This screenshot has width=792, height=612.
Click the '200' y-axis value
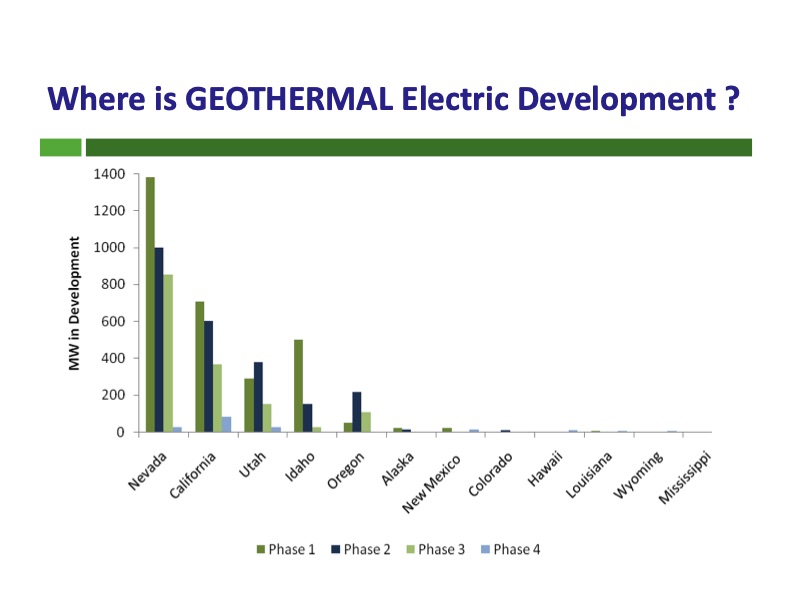point(113,395)
